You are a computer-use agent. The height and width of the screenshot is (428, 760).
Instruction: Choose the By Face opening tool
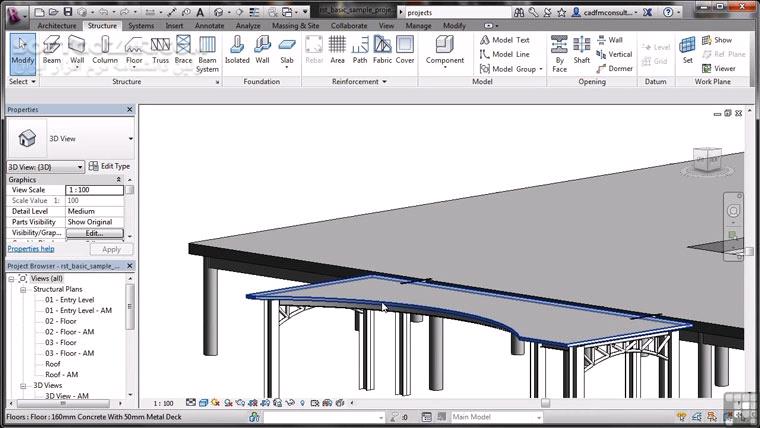click(559, 54)
